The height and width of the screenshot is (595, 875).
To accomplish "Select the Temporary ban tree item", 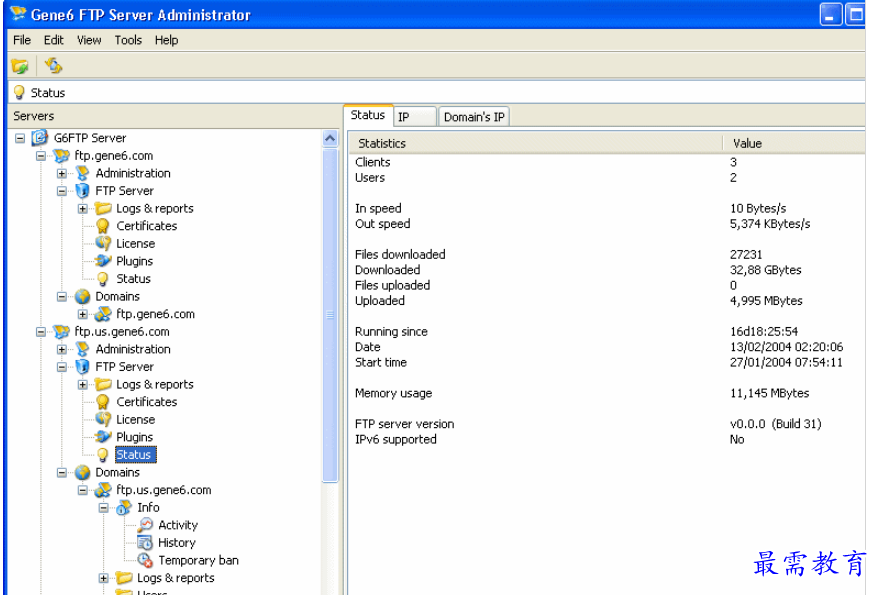I will click(x=198, y=560).
